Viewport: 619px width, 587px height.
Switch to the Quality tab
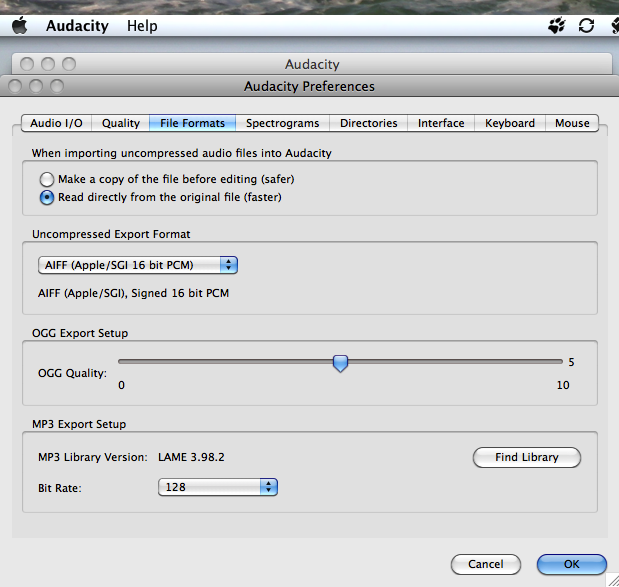tap(121, 123)
